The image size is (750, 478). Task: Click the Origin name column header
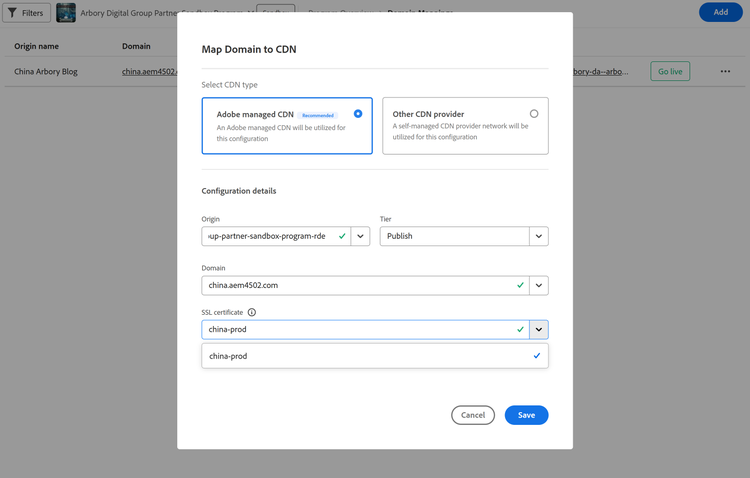coord(36,46)
